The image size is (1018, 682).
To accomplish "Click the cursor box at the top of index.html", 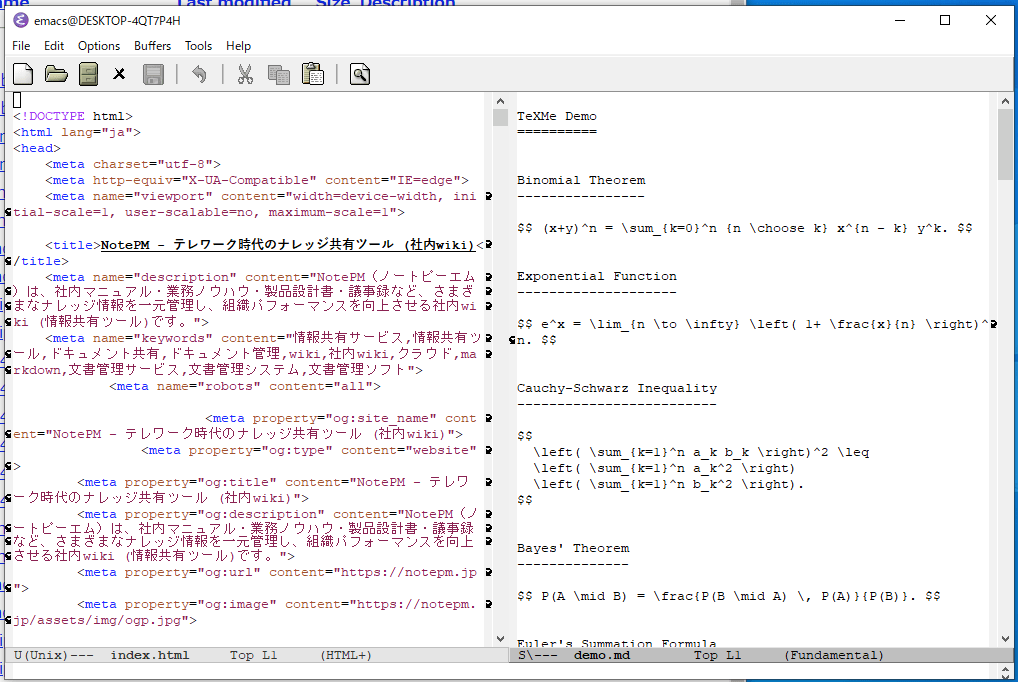I will (x=18, y=100).
